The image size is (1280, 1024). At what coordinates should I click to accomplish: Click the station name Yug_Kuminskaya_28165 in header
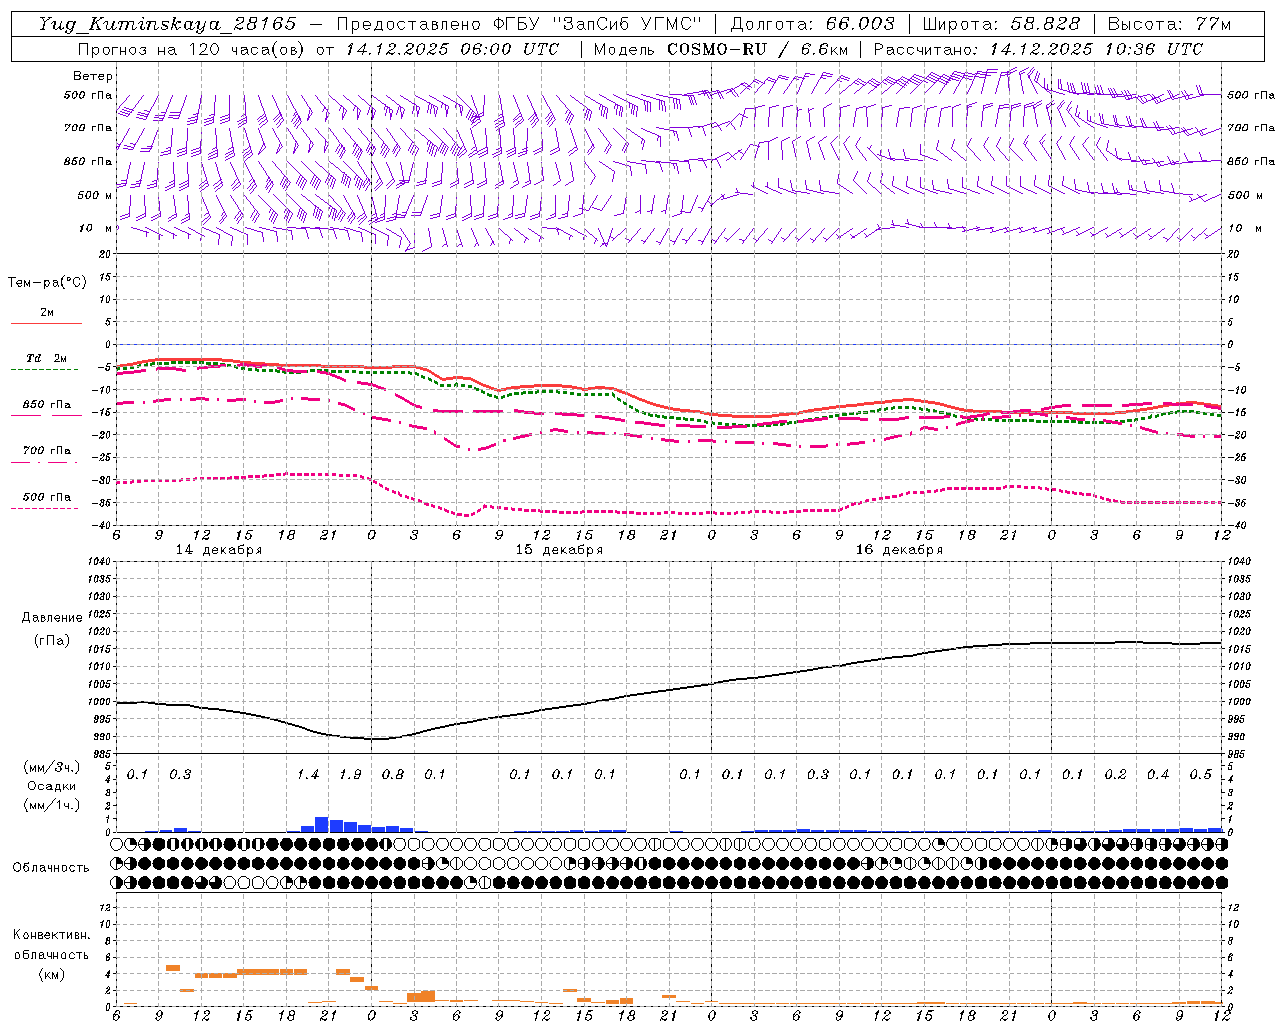pos(167,24)
